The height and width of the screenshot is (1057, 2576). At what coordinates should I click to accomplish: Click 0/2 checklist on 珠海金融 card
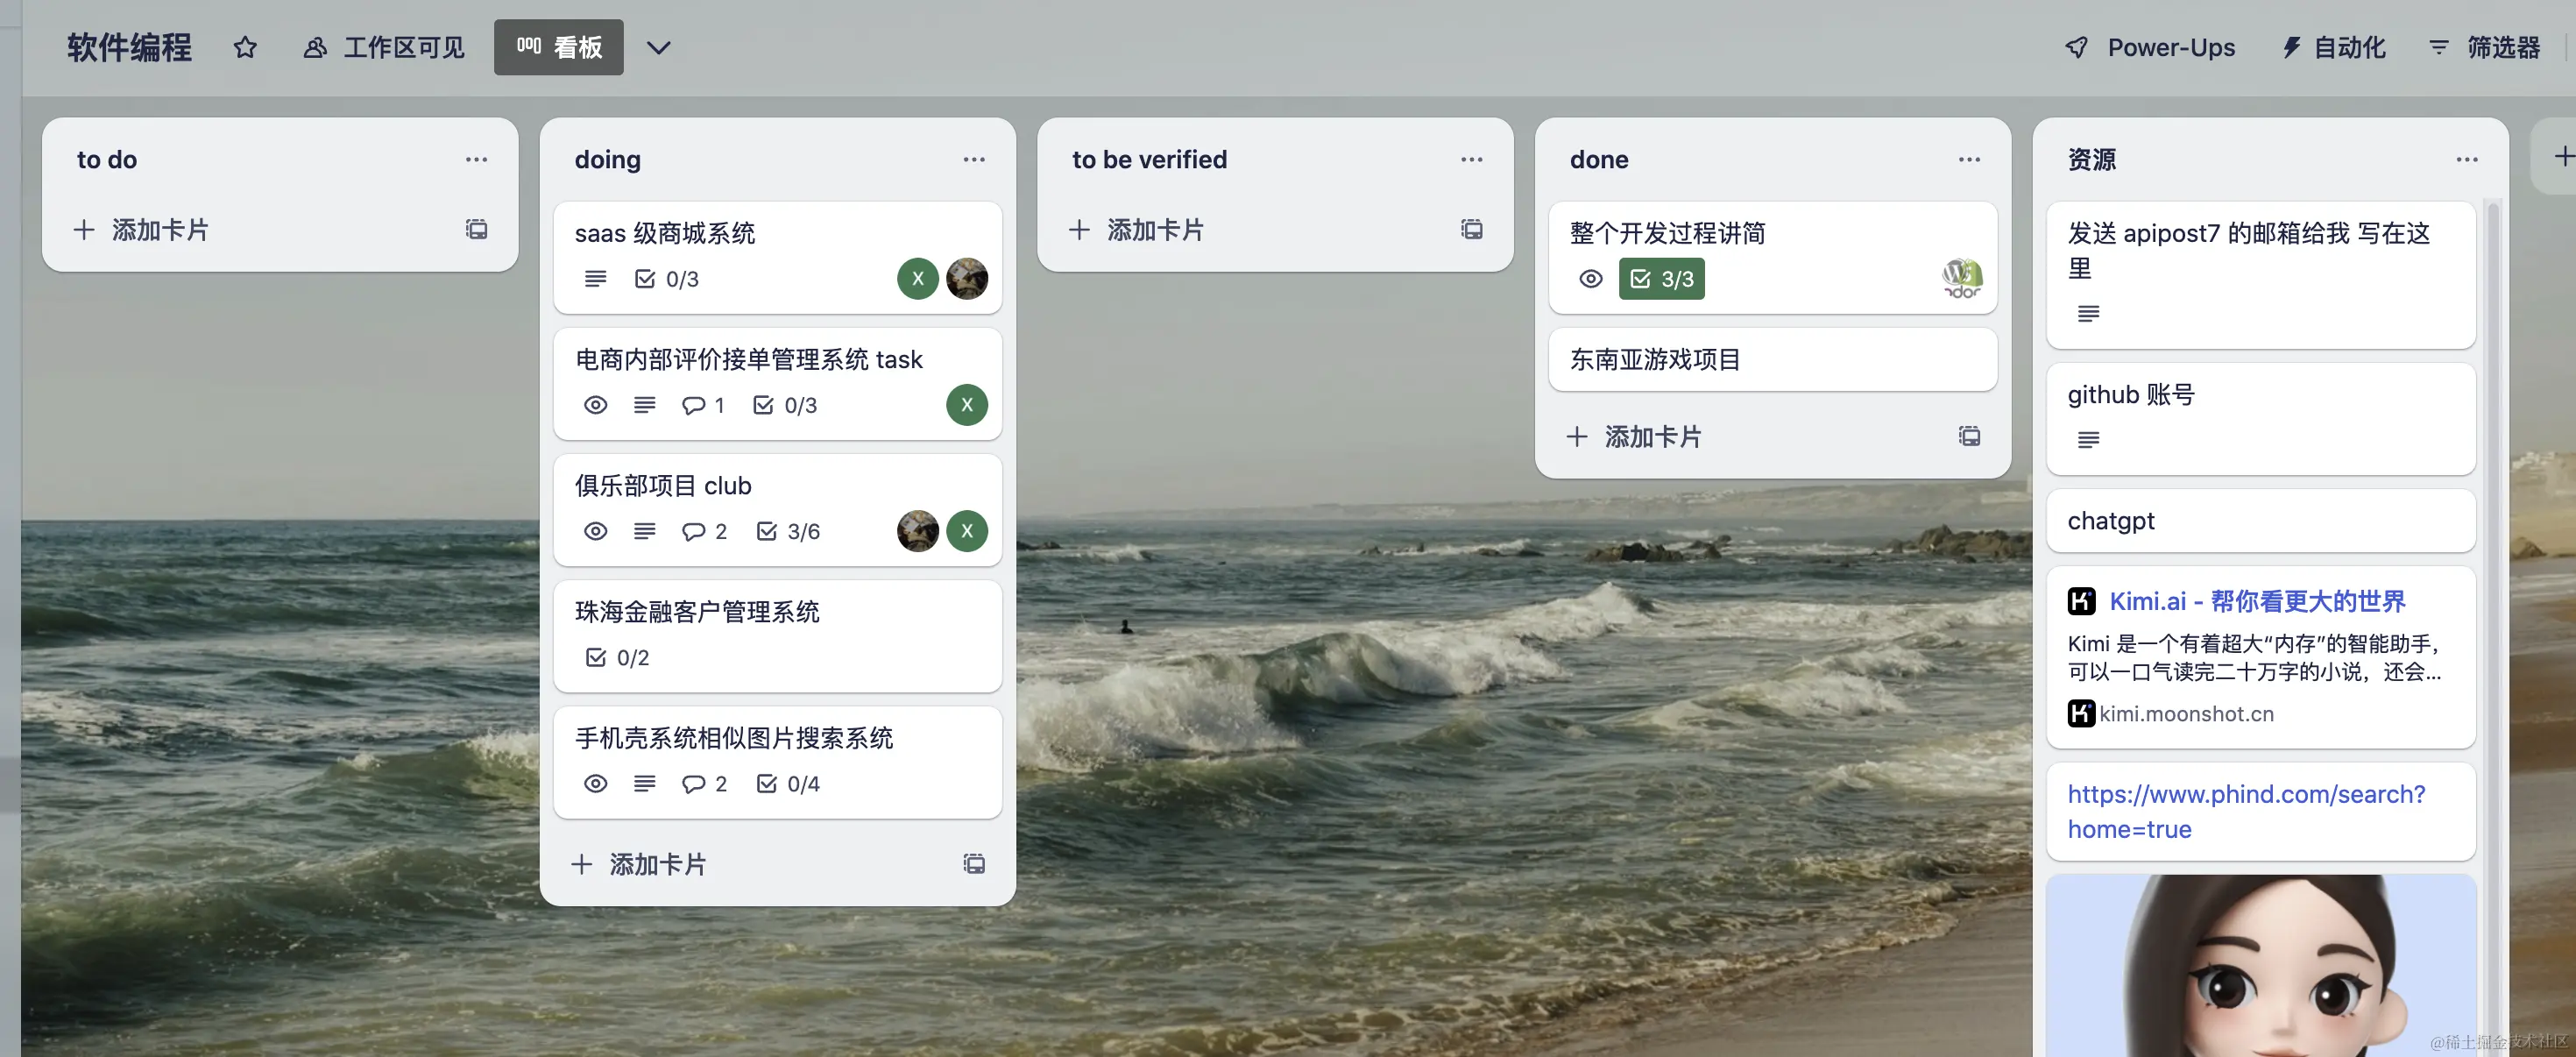click(x=618, y=657)
